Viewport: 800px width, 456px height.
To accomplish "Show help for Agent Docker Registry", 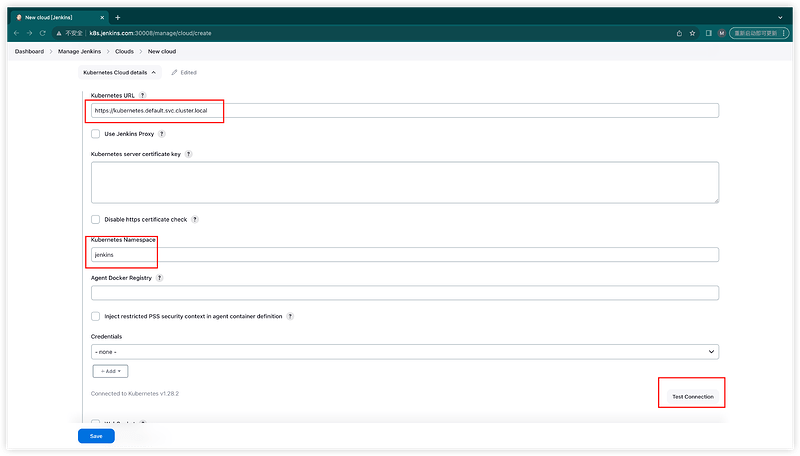I will [x=160, y=278].
